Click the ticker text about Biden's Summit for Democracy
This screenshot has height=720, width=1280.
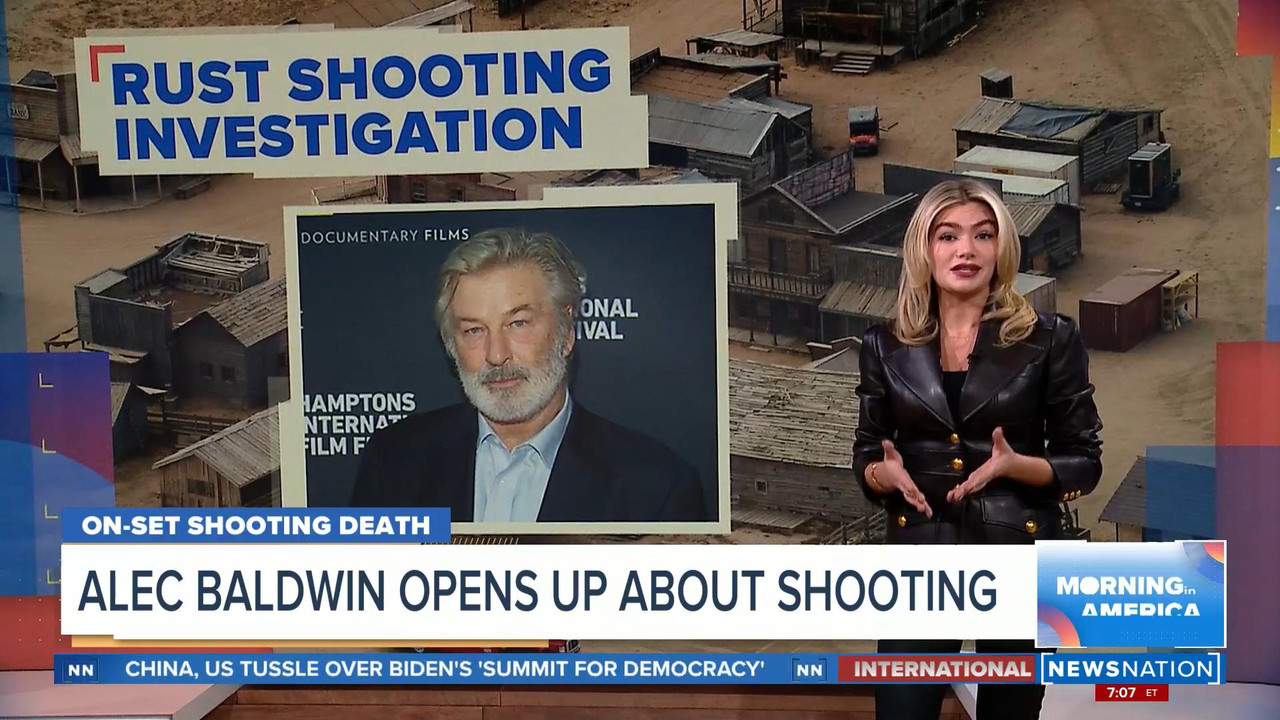tap(444, 669)
